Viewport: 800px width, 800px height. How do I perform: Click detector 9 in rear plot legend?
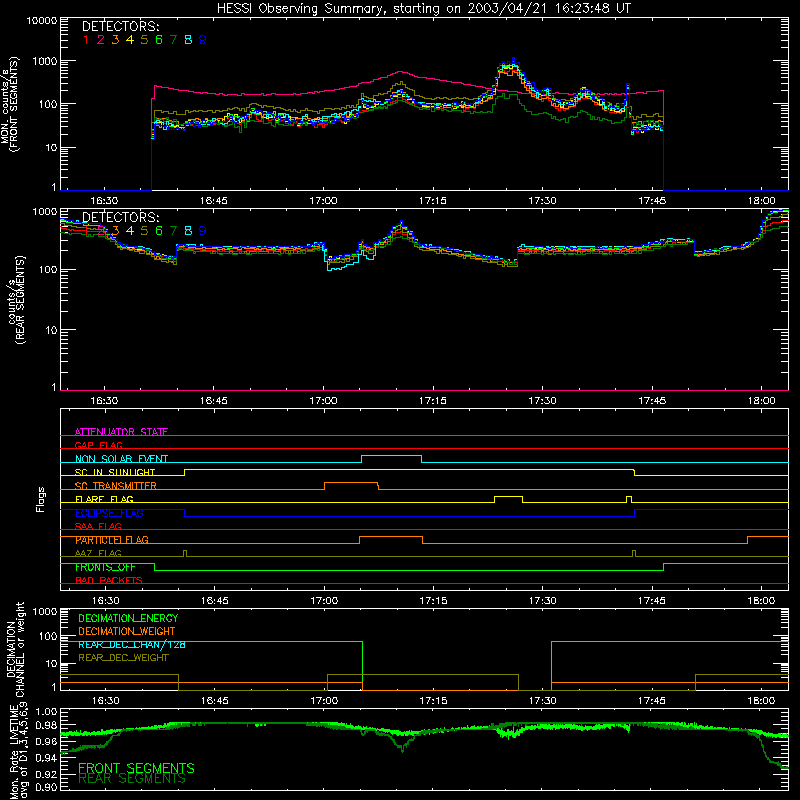pyautogui.click(x=203, y=231)
